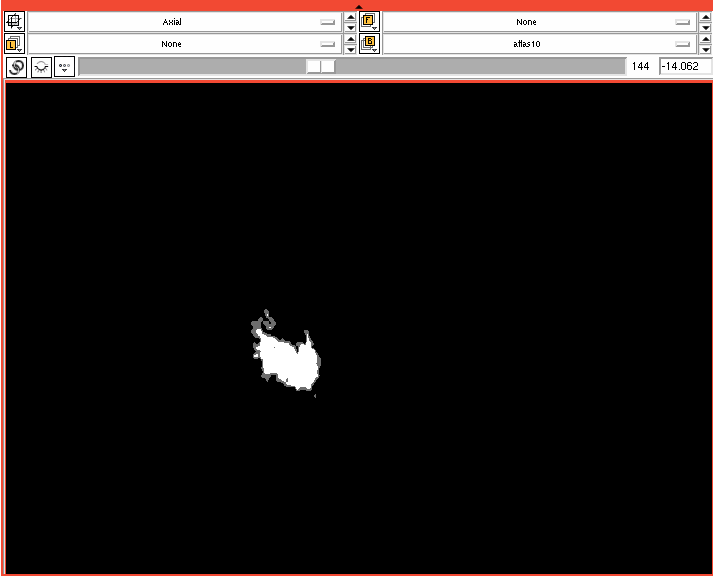Image resolution: width=713 pixels, height=578 pixels.
Task: Open the Axial orientation dropdown
Action: click(x=185, y=21)
